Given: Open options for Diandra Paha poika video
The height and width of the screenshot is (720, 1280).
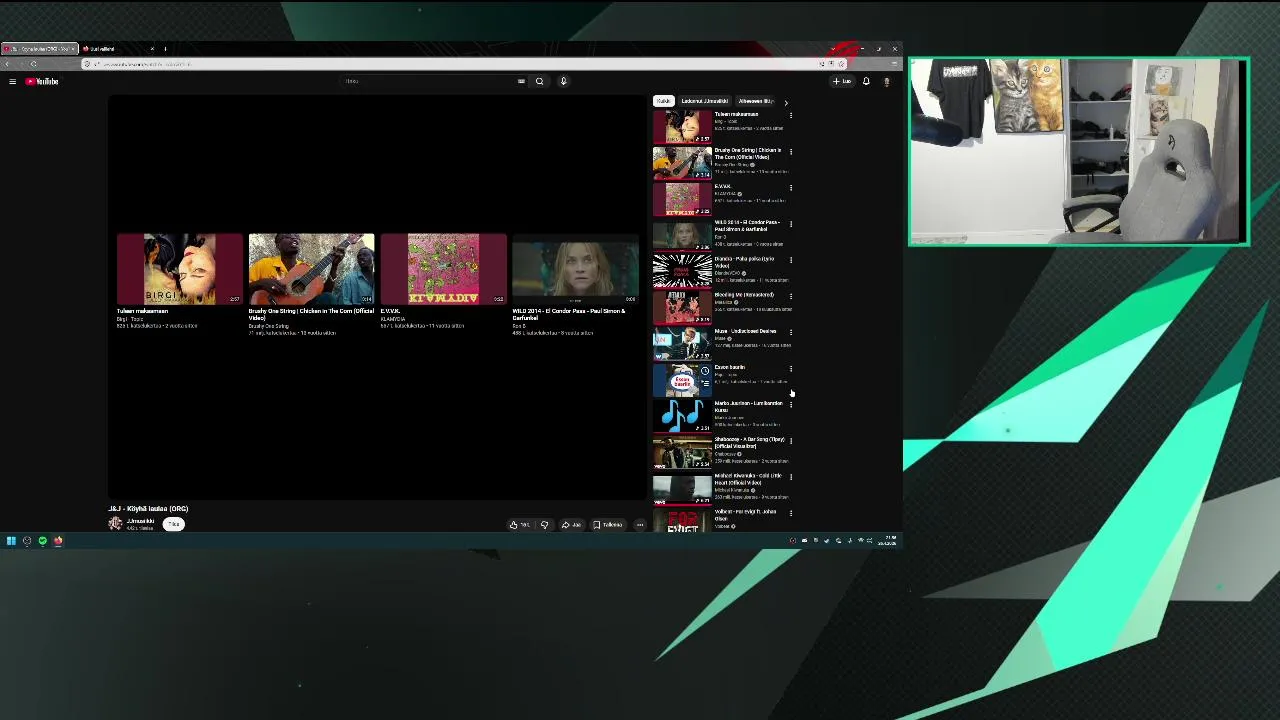Looking at the screenshot, I should point(791,260).
